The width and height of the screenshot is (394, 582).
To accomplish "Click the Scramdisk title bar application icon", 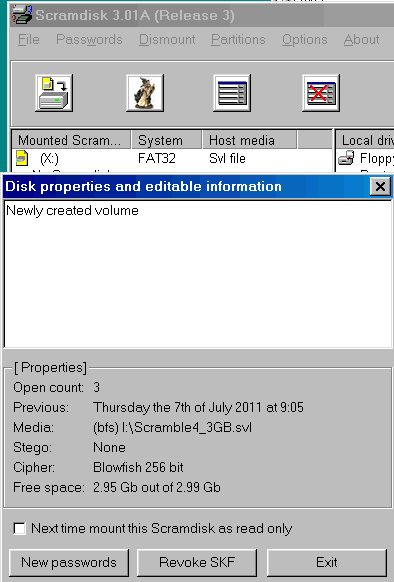I will 22,15.
